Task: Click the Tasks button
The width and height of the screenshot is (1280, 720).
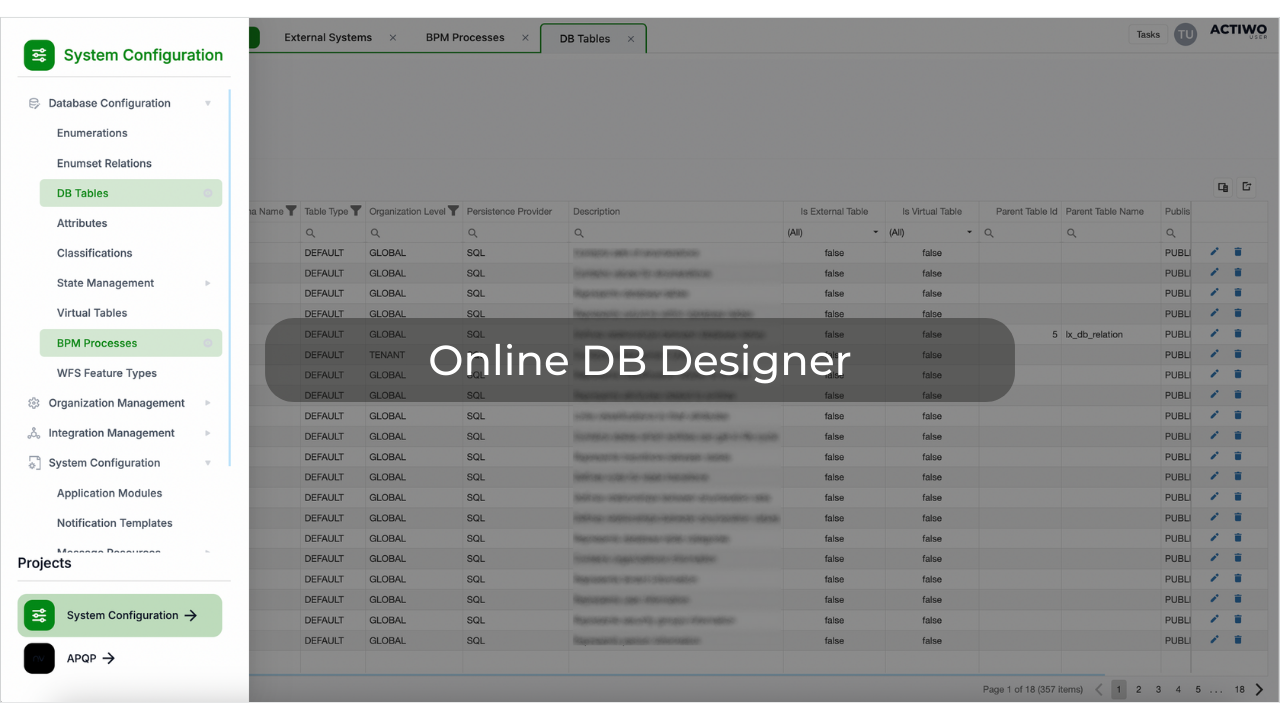Action: pos(1148,34)
